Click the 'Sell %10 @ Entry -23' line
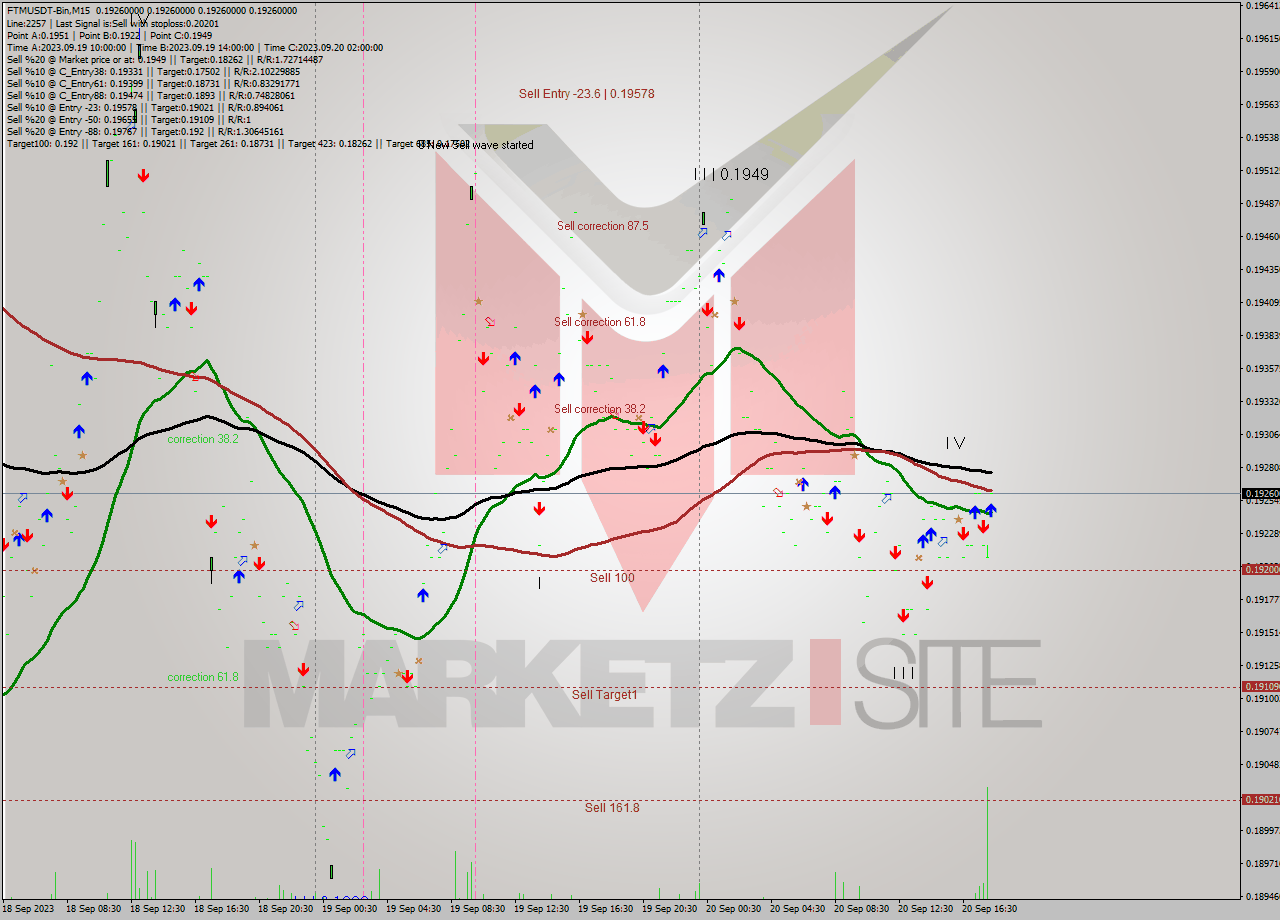 click(145, 107)
